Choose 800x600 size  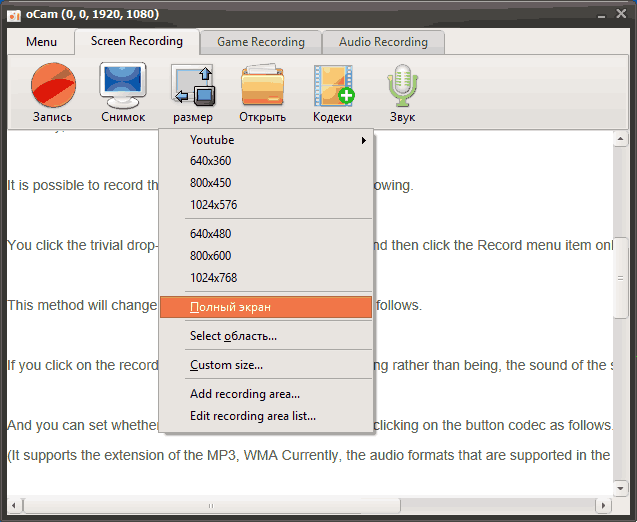pos(266,256)
